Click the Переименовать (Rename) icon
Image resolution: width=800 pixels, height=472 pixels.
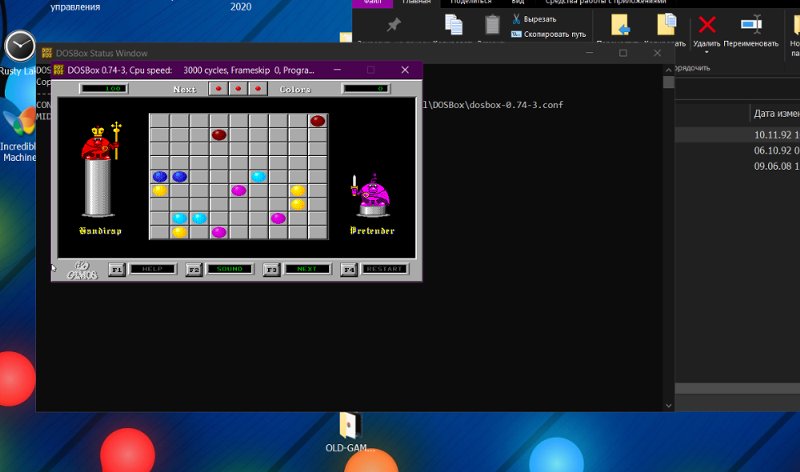751,24
